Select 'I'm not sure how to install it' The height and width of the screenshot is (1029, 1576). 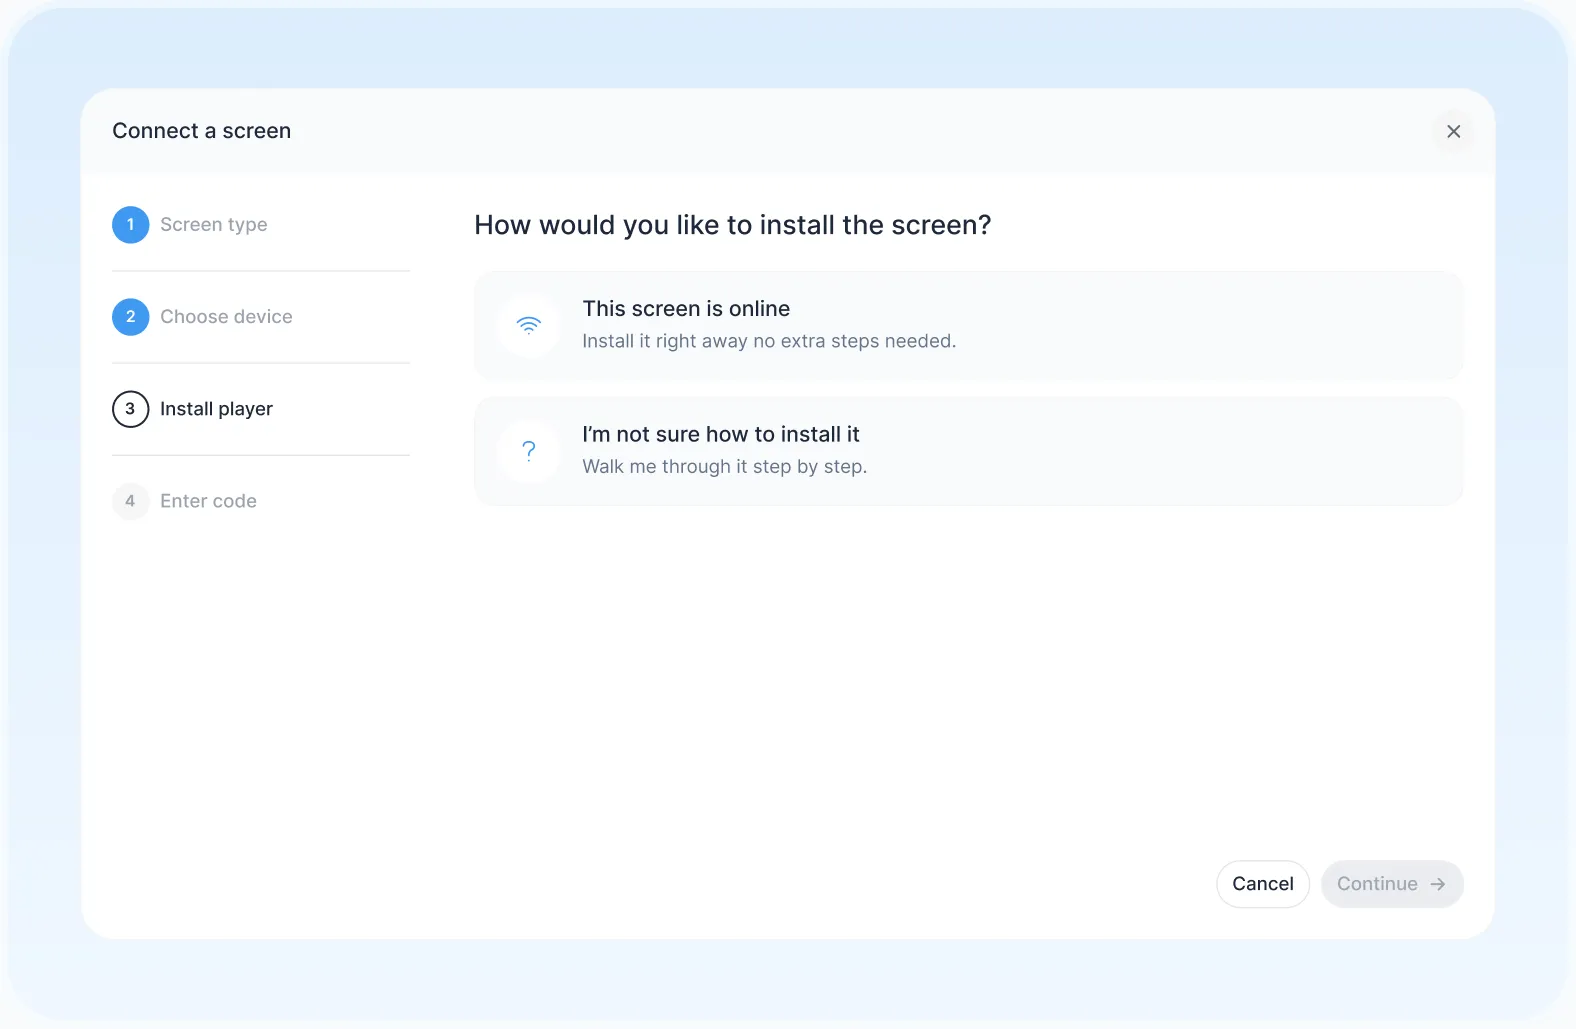coord(968,451)
